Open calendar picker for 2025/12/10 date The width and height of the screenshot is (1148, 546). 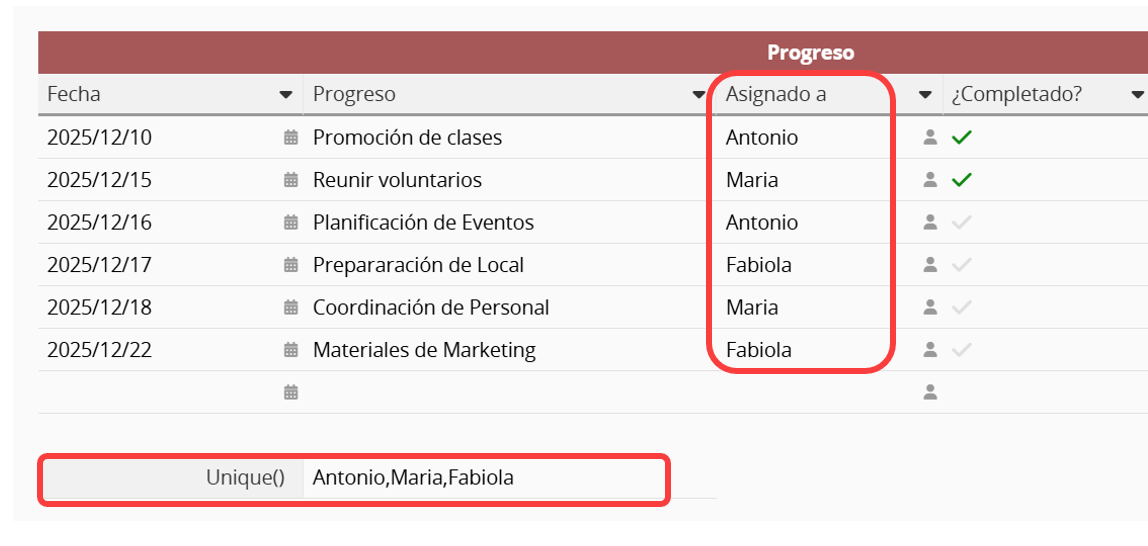click(291, 138)
